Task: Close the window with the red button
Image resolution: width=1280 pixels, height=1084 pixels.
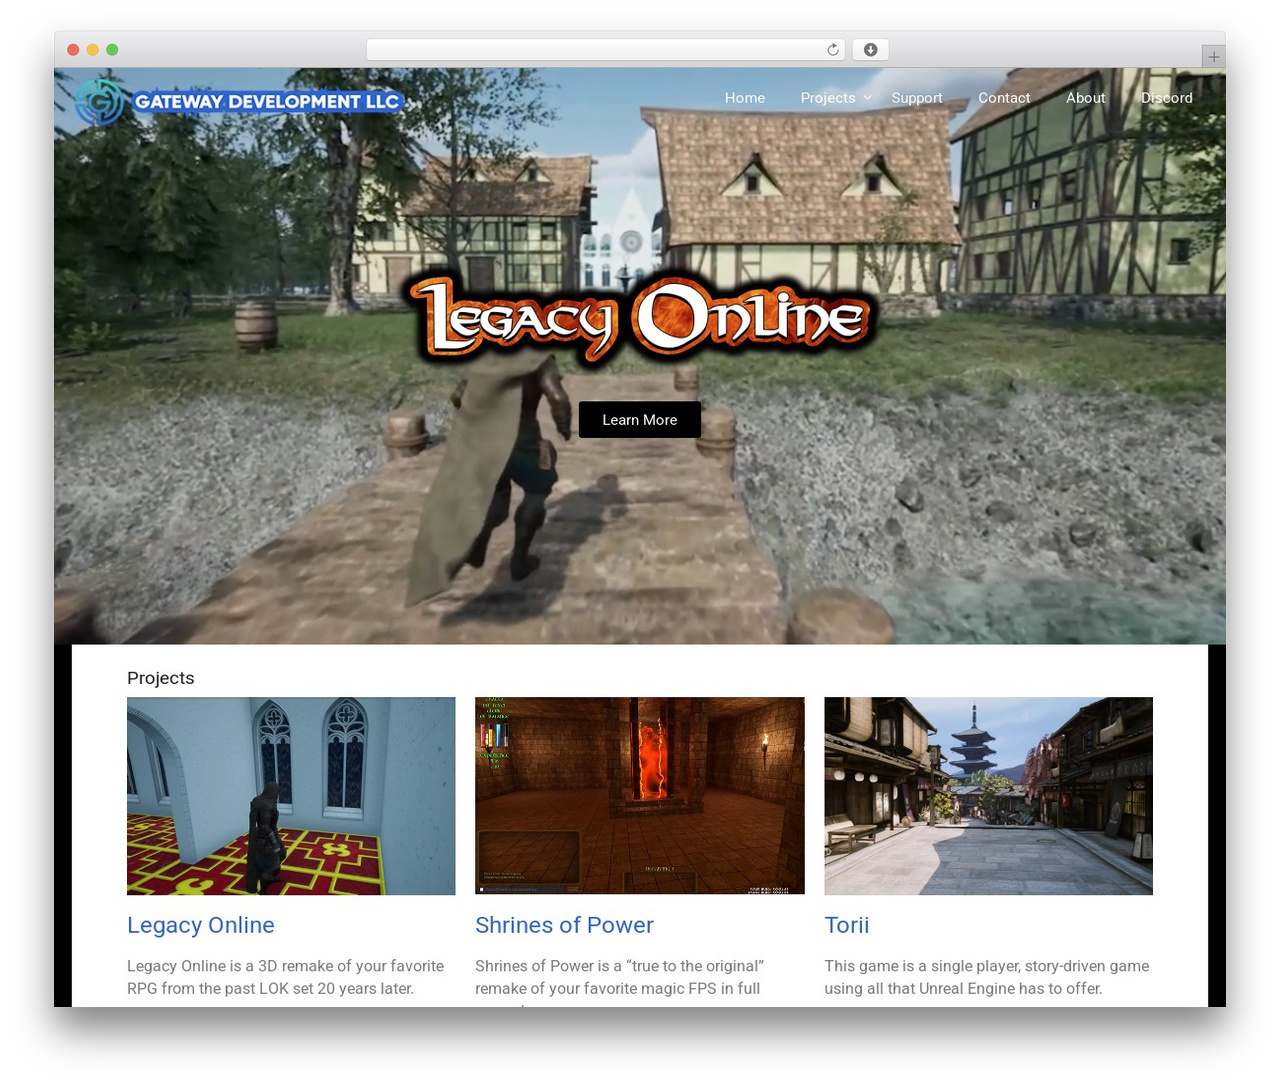Action: click(73, 50)
